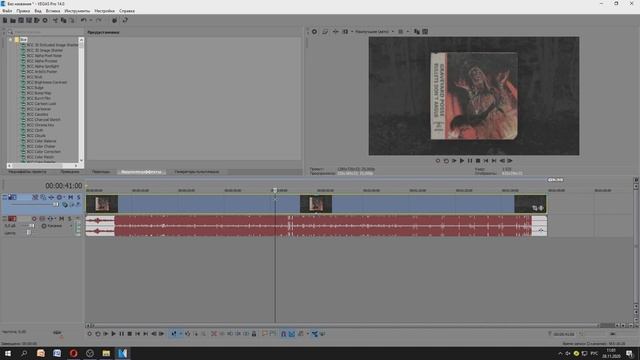Viewport: 640px width, 360px height.
Task: Select BCC Cartoon Look effect
Action: click(x=41, y=104)
